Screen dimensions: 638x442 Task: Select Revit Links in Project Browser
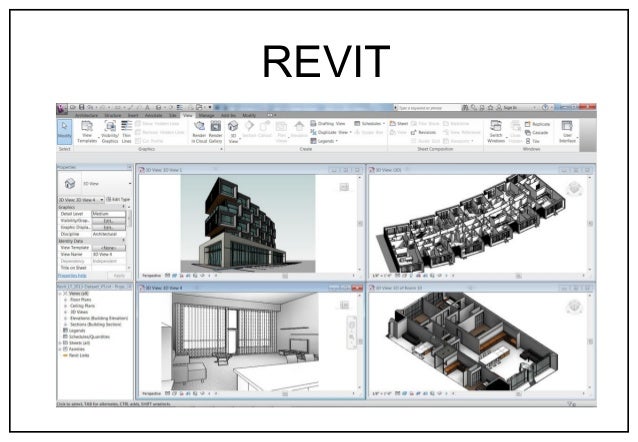pyautogui.click(x=79, y=355)
